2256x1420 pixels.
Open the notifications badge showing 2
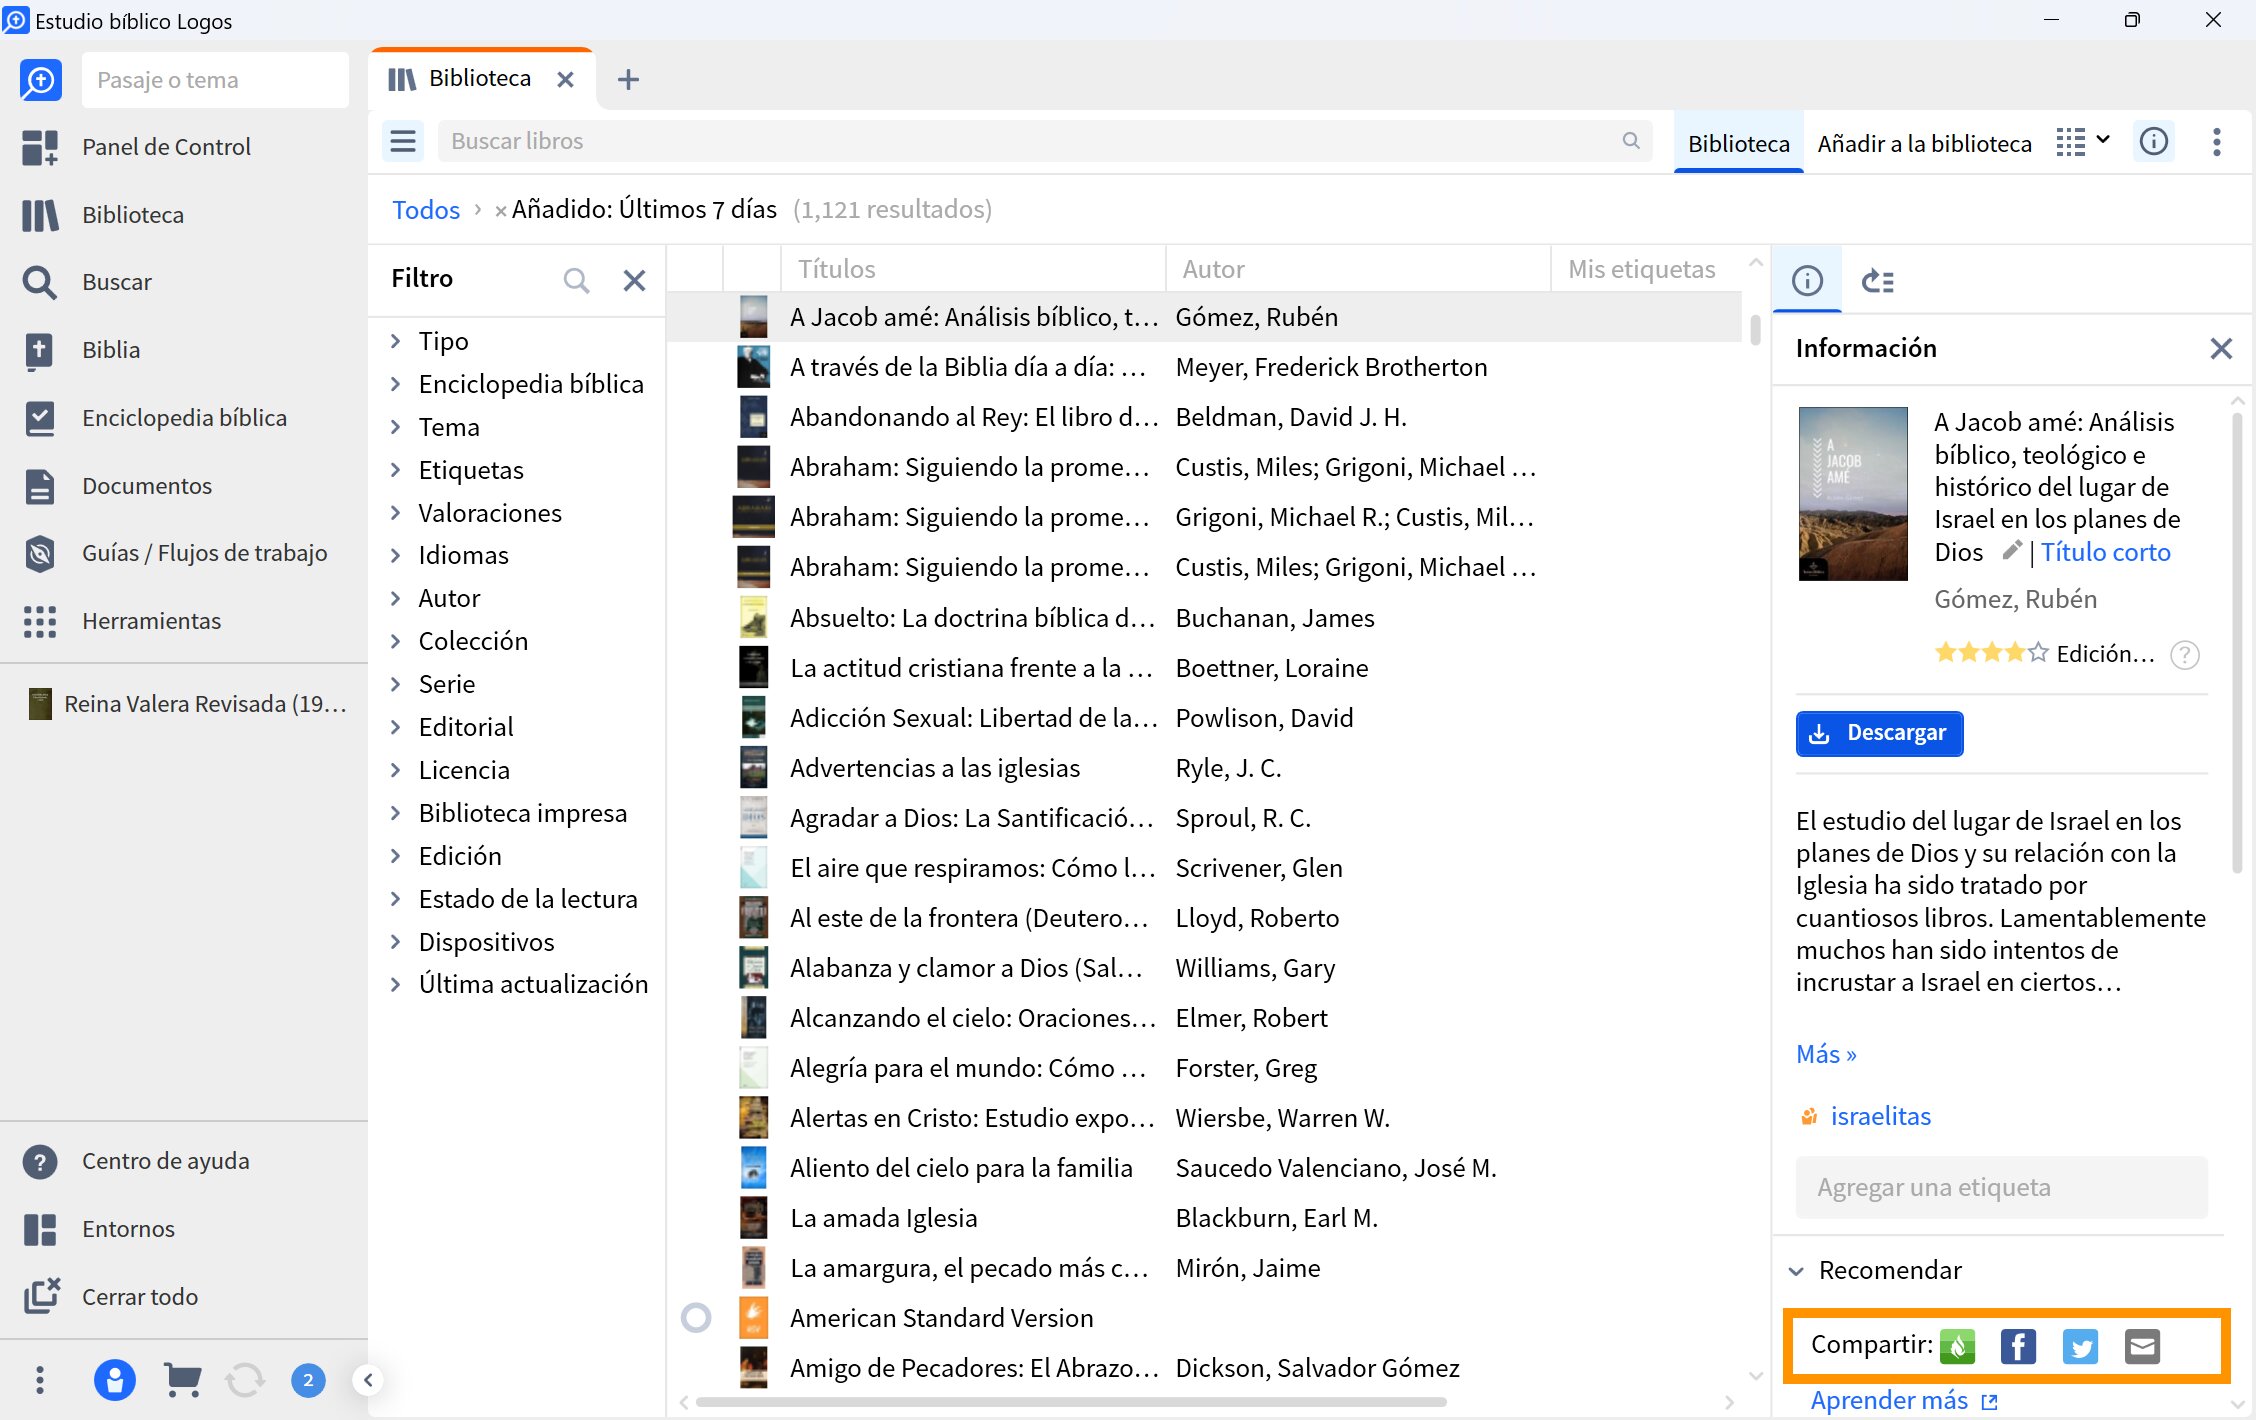(308, 1380)
